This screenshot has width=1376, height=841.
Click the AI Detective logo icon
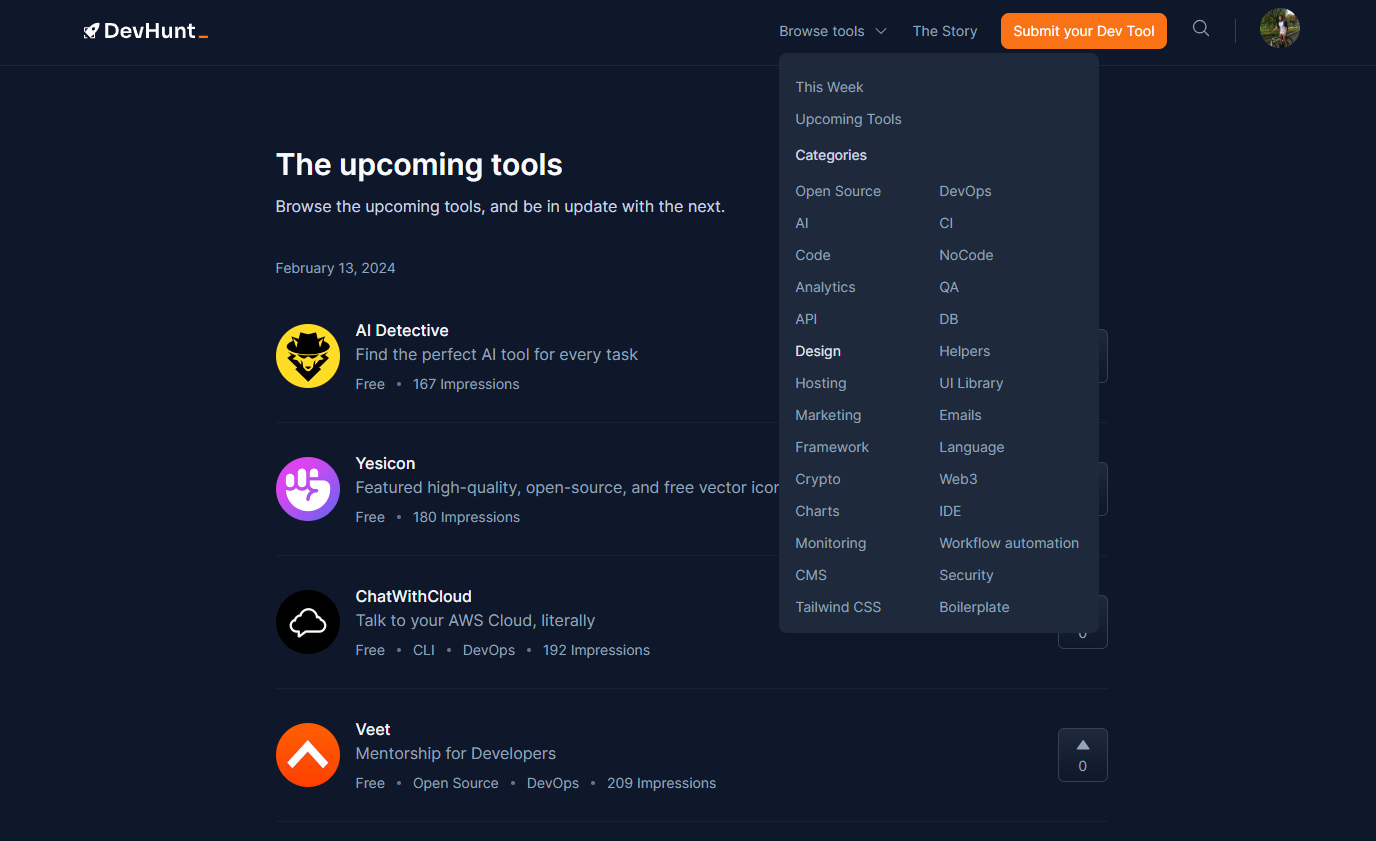point(308,356)
